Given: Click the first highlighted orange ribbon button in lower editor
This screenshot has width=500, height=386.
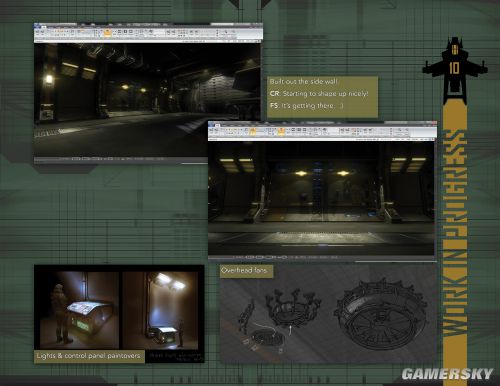Looking at the screenshot, I should (253, 132).
